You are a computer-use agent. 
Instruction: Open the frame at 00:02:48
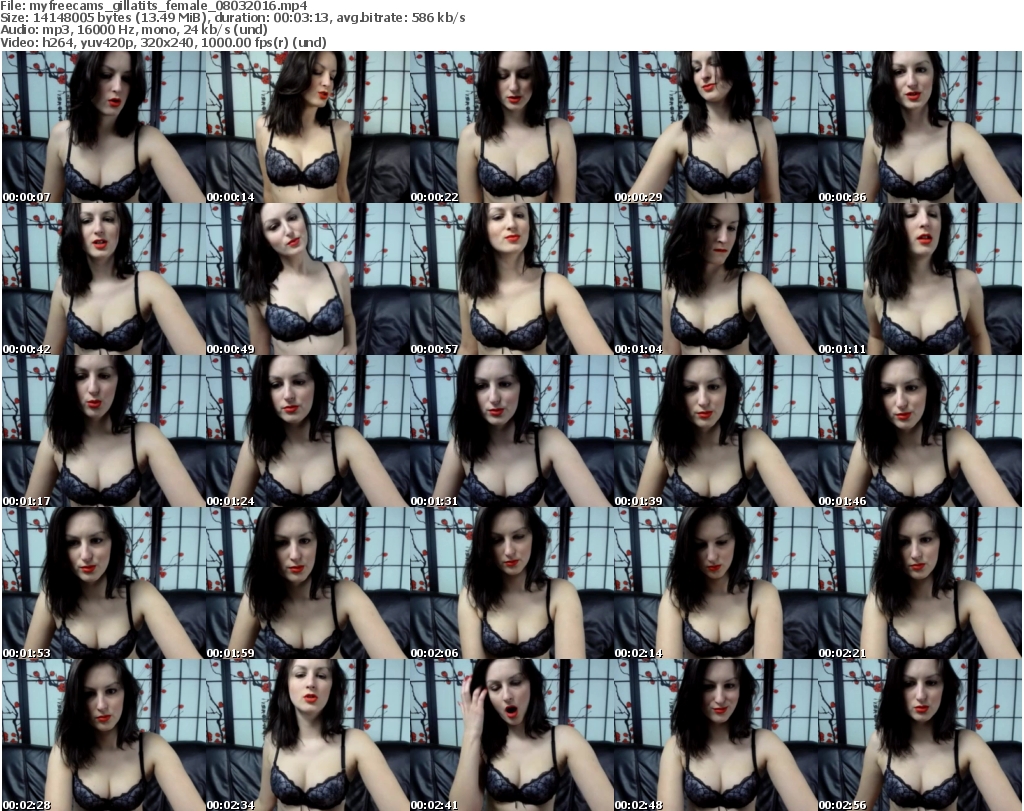click(715, 735)
